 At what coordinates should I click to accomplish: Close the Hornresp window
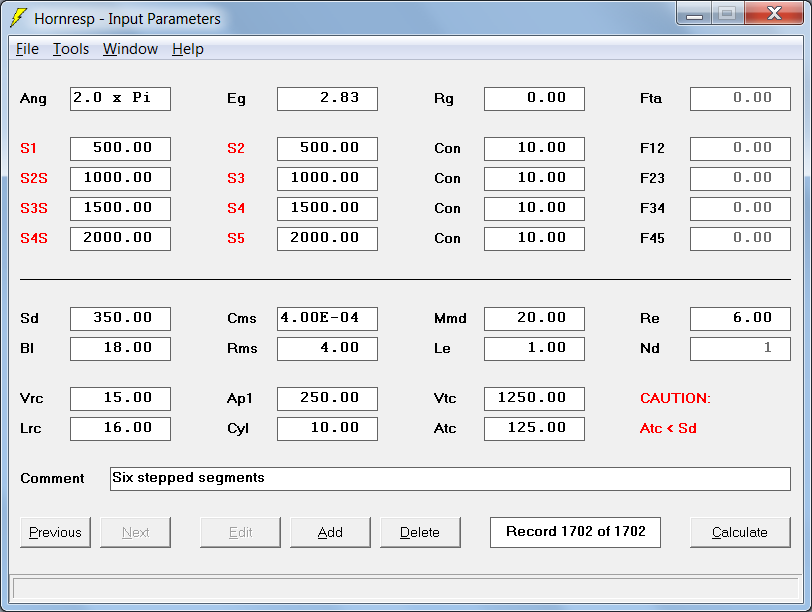(774, 13)
